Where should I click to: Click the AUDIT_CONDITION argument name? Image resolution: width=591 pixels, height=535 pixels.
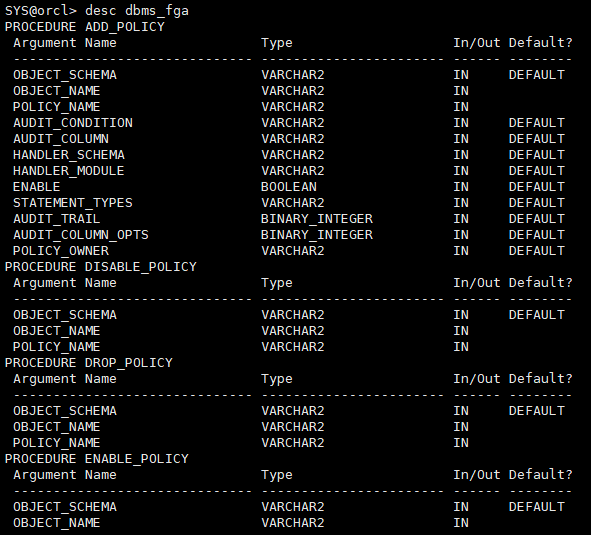tap(73, 123)
